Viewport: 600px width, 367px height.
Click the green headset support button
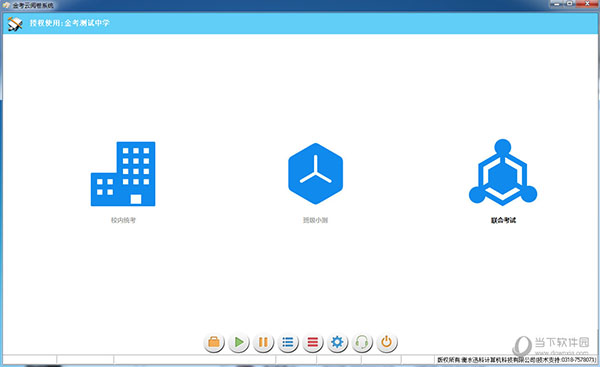pos(362,342)
